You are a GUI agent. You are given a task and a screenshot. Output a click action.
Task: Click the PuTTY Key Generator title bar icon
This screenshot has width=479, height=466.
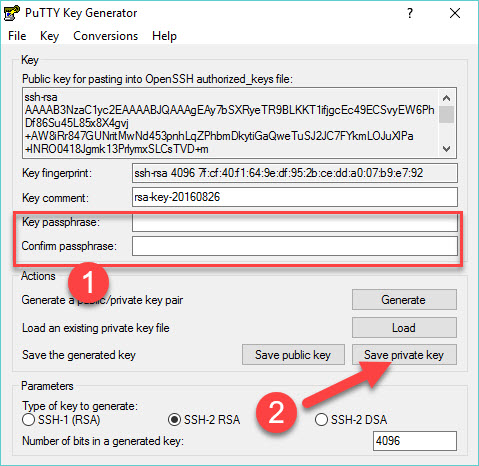pyautogui.click(x=12, y=13)
